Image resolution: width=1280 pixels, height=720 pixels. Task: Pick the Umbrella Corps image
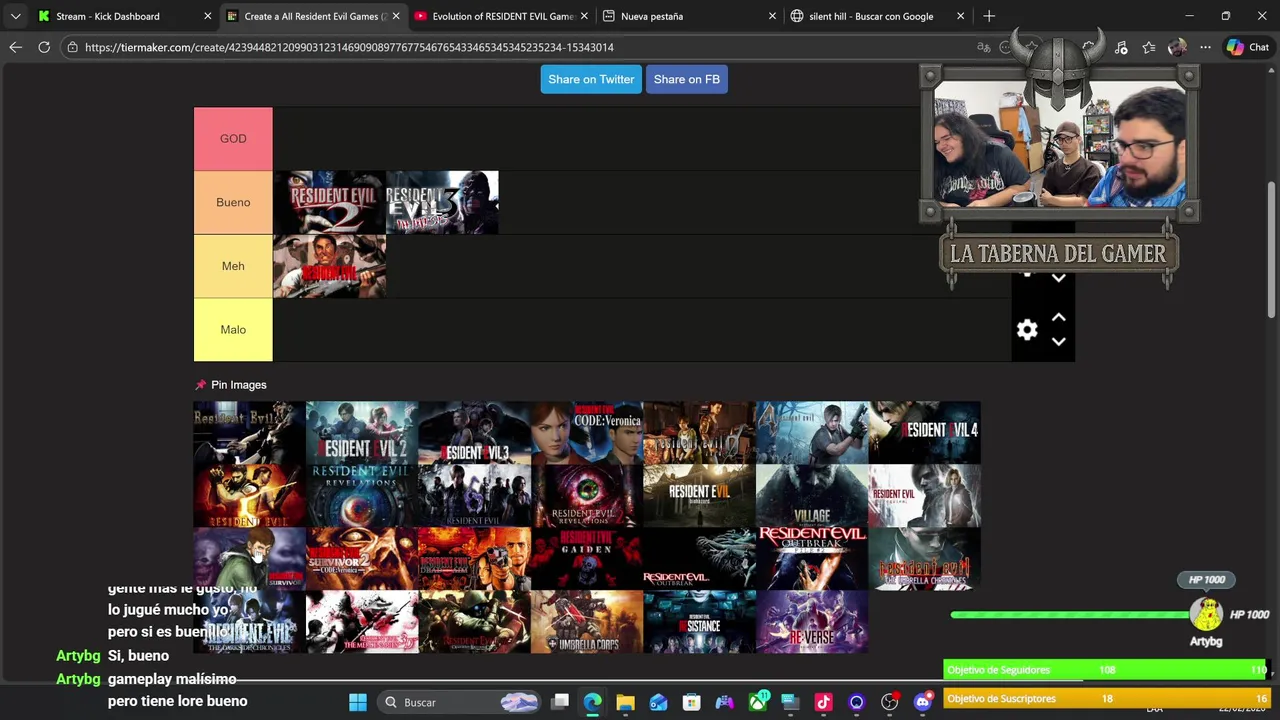click(587, 622)
